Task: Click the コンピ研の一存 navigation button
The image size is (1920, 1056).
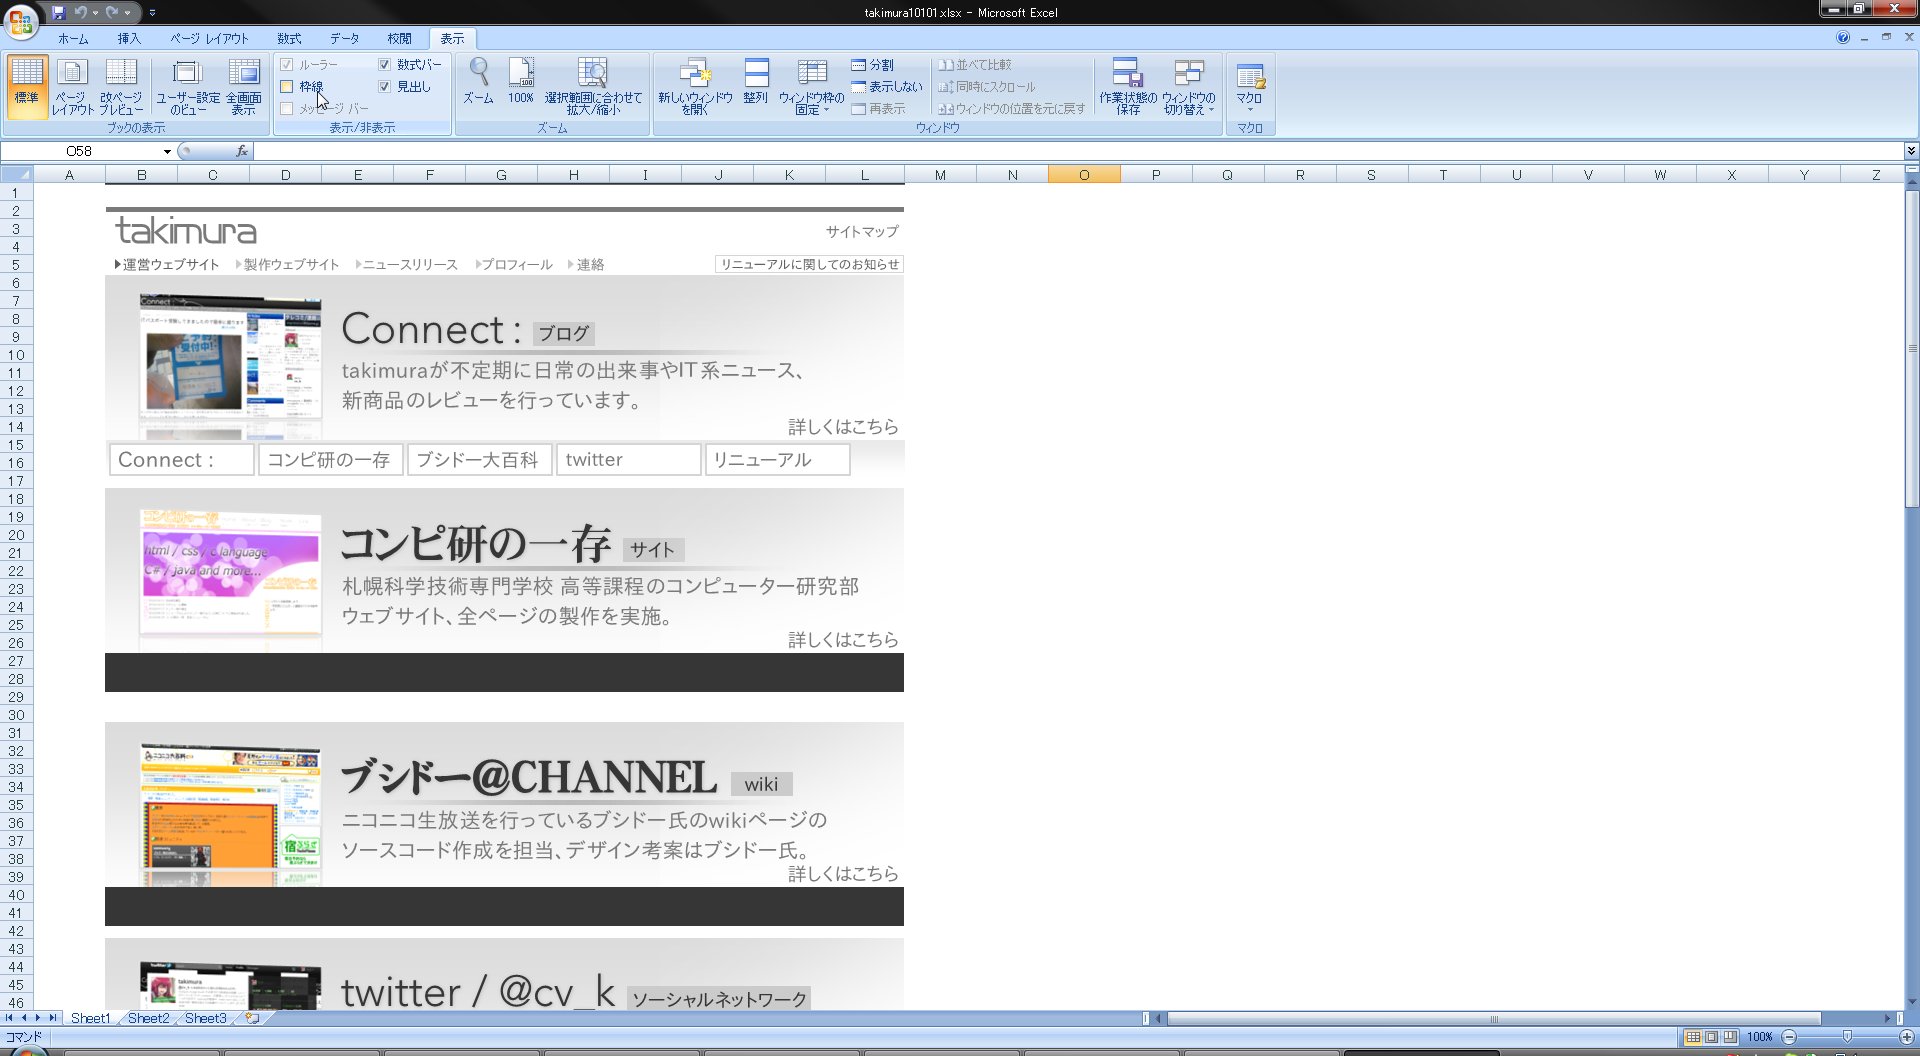Action: coord(330,460)
